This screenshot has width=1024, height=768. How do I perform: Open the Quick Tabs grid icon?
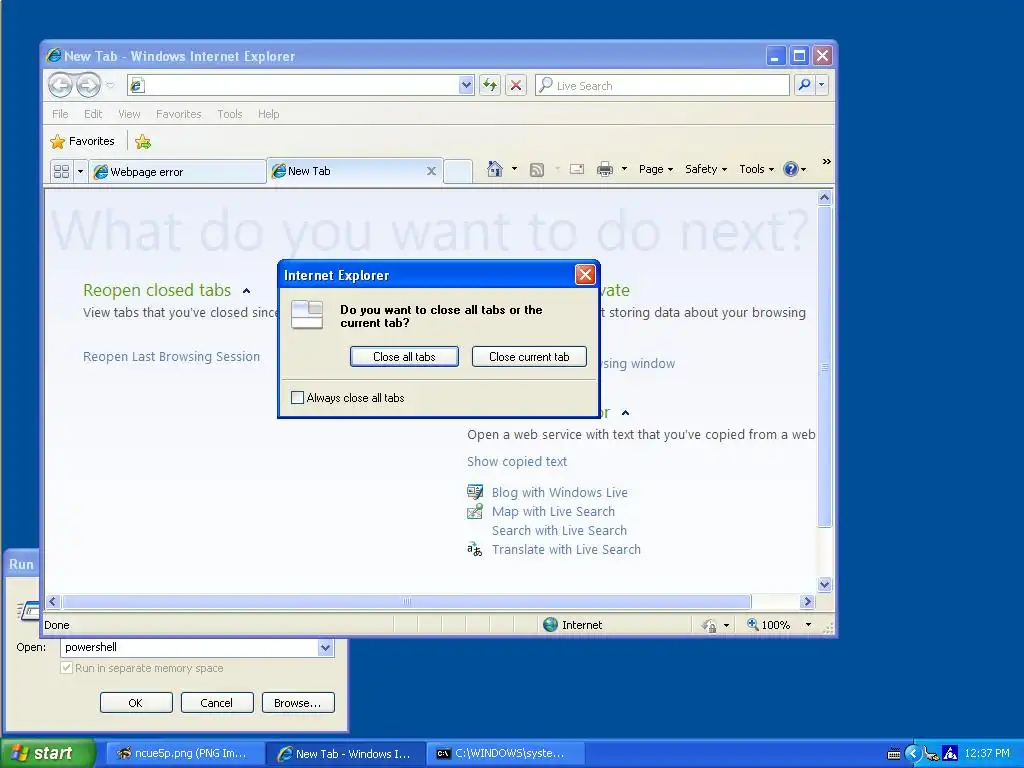coord(61,172)
